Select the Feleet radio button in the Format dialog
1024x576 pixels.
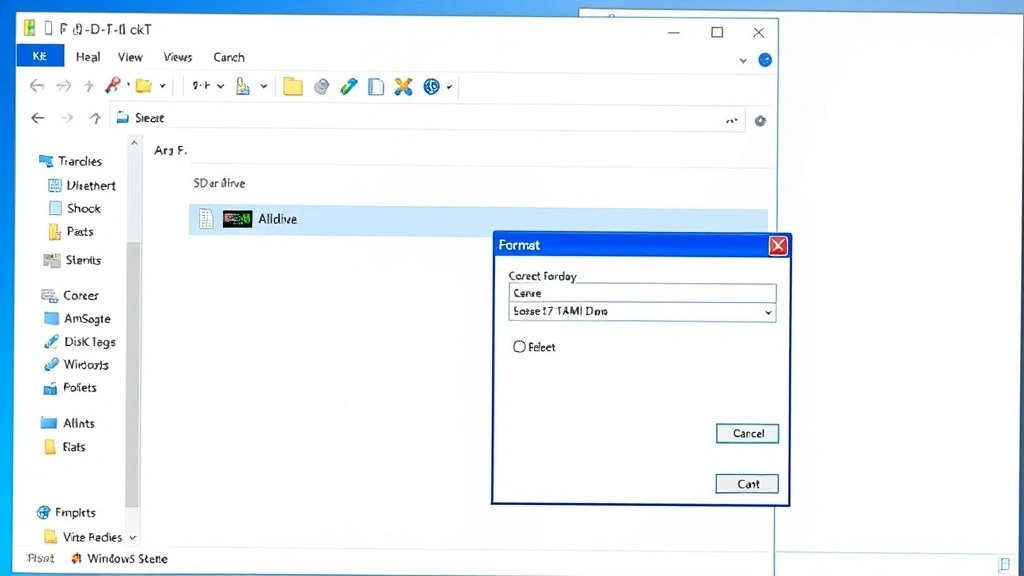[520, 346]
